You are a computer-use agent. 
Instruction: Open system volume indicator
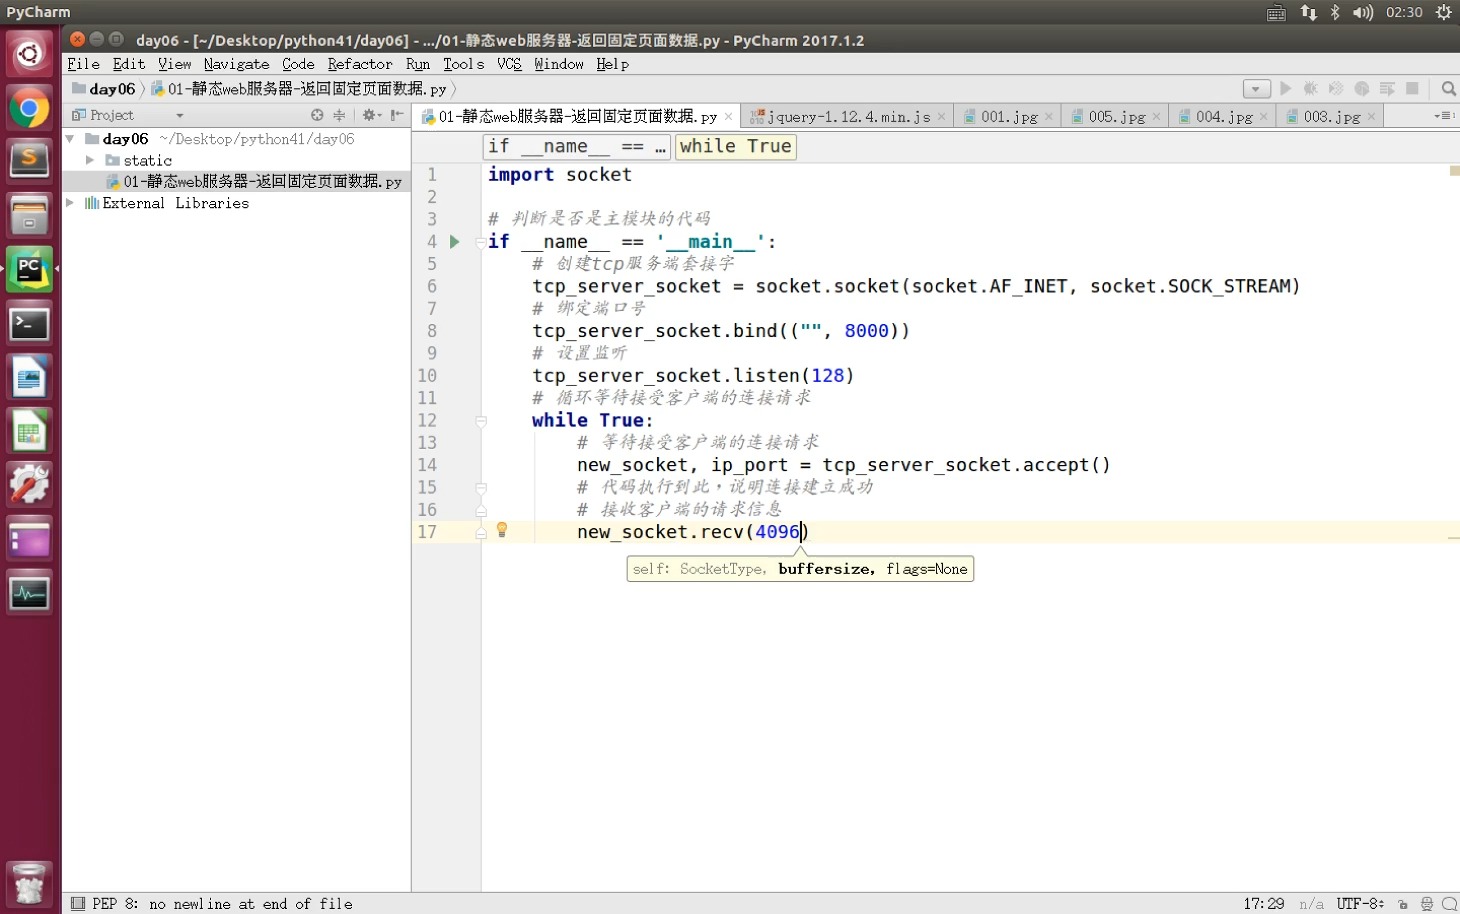1363,12
